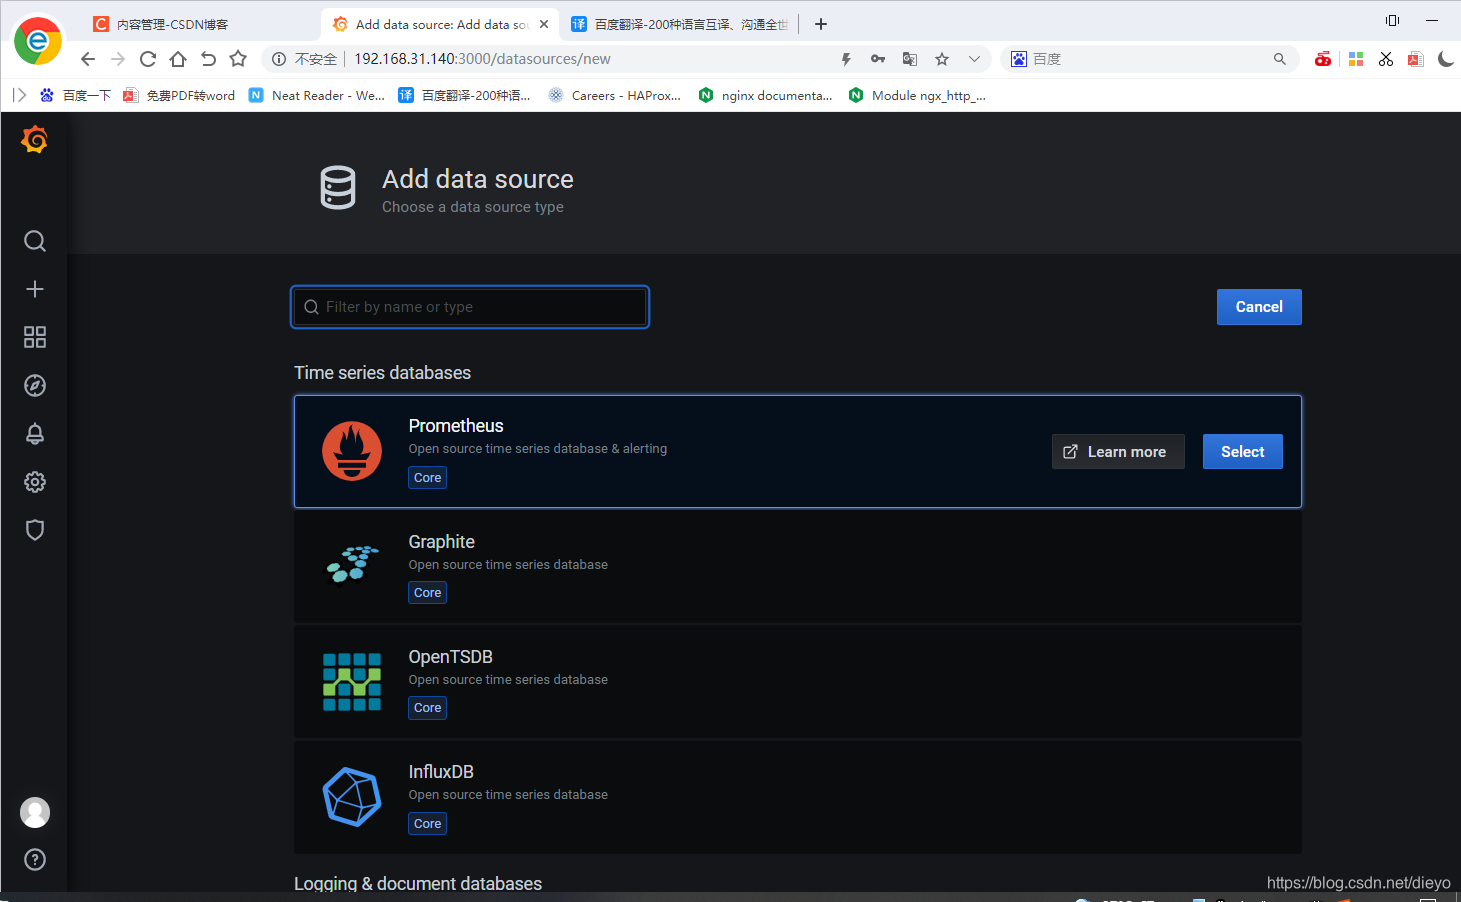Image resolution: width=1461 pixels, height=902 pixels.
Task: Click the star favorite icon in address bar
Action: (942, 59)
